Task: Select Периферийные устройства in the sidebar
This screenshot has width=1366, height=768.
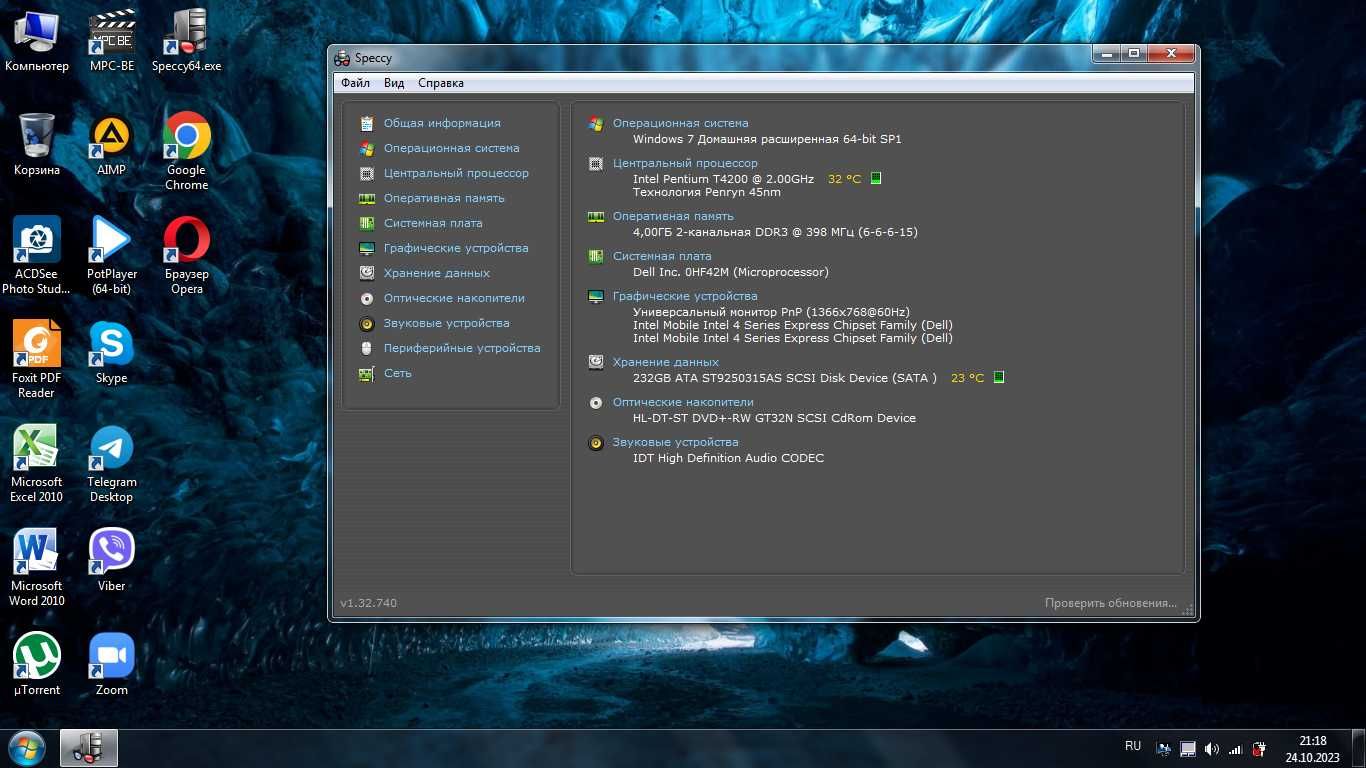Action: pyautogui.click(x=462, y=348)
